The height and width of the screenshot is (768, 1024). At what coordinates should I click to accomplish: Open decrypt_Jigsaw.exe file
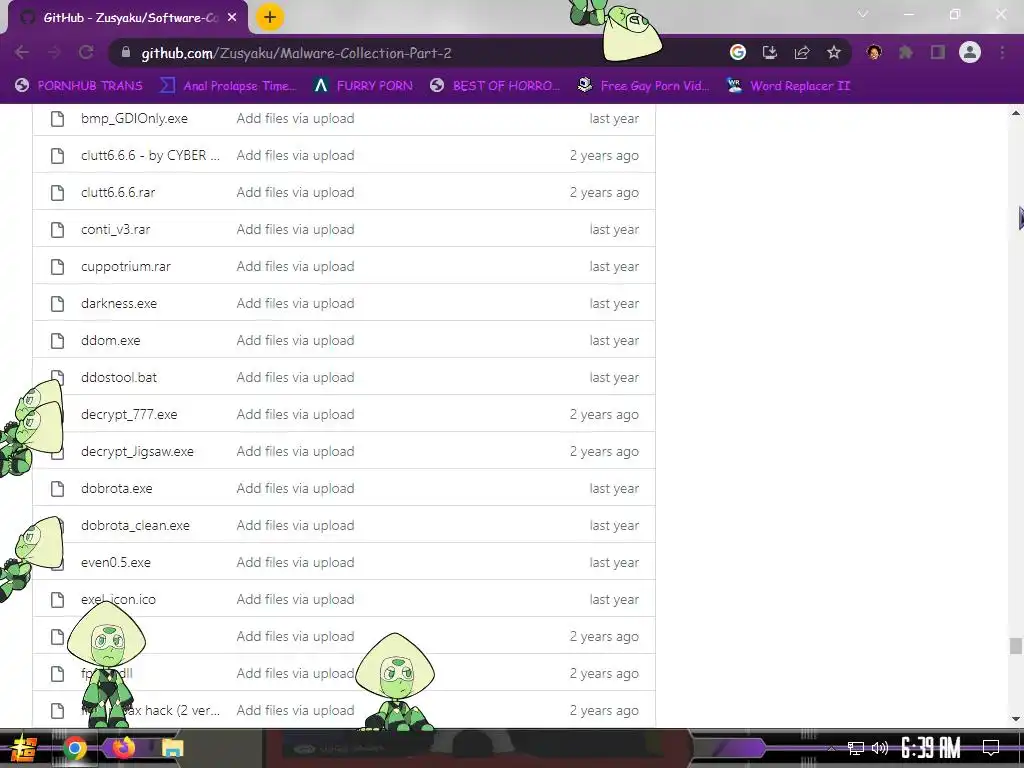(137, 452)
